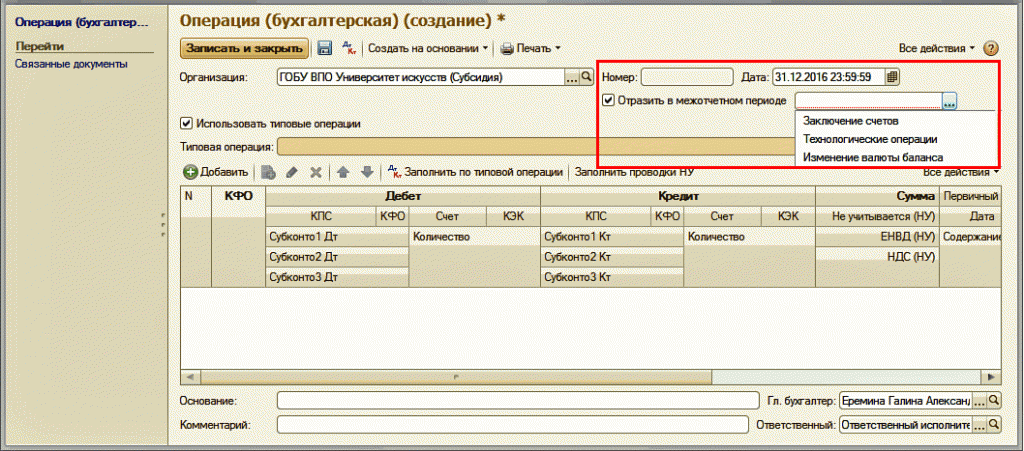
Task: Click the N column header
Action: (195, 195)
